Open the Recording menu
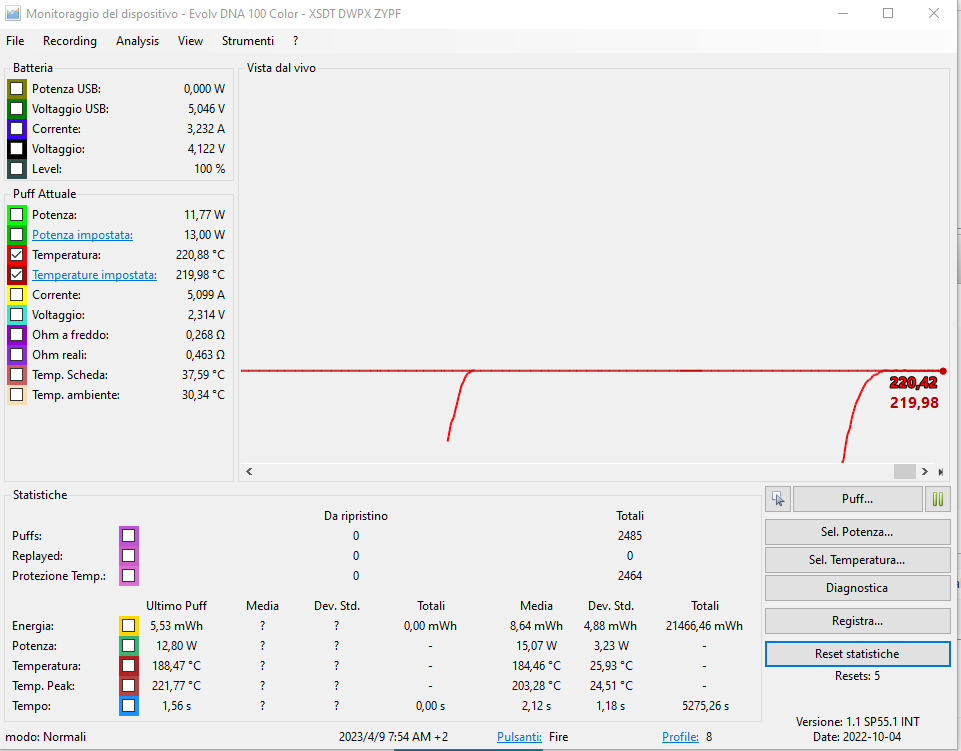This screenshot has width=961, height=751. pos(70,41)
